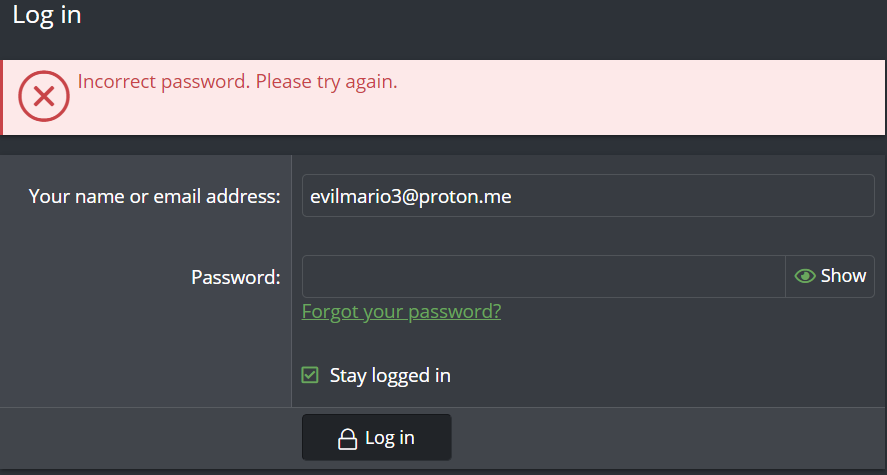Viewport: 887px width, 475px height.
Task: Open the "Forgot your password?" link
Action: (401, 311)
